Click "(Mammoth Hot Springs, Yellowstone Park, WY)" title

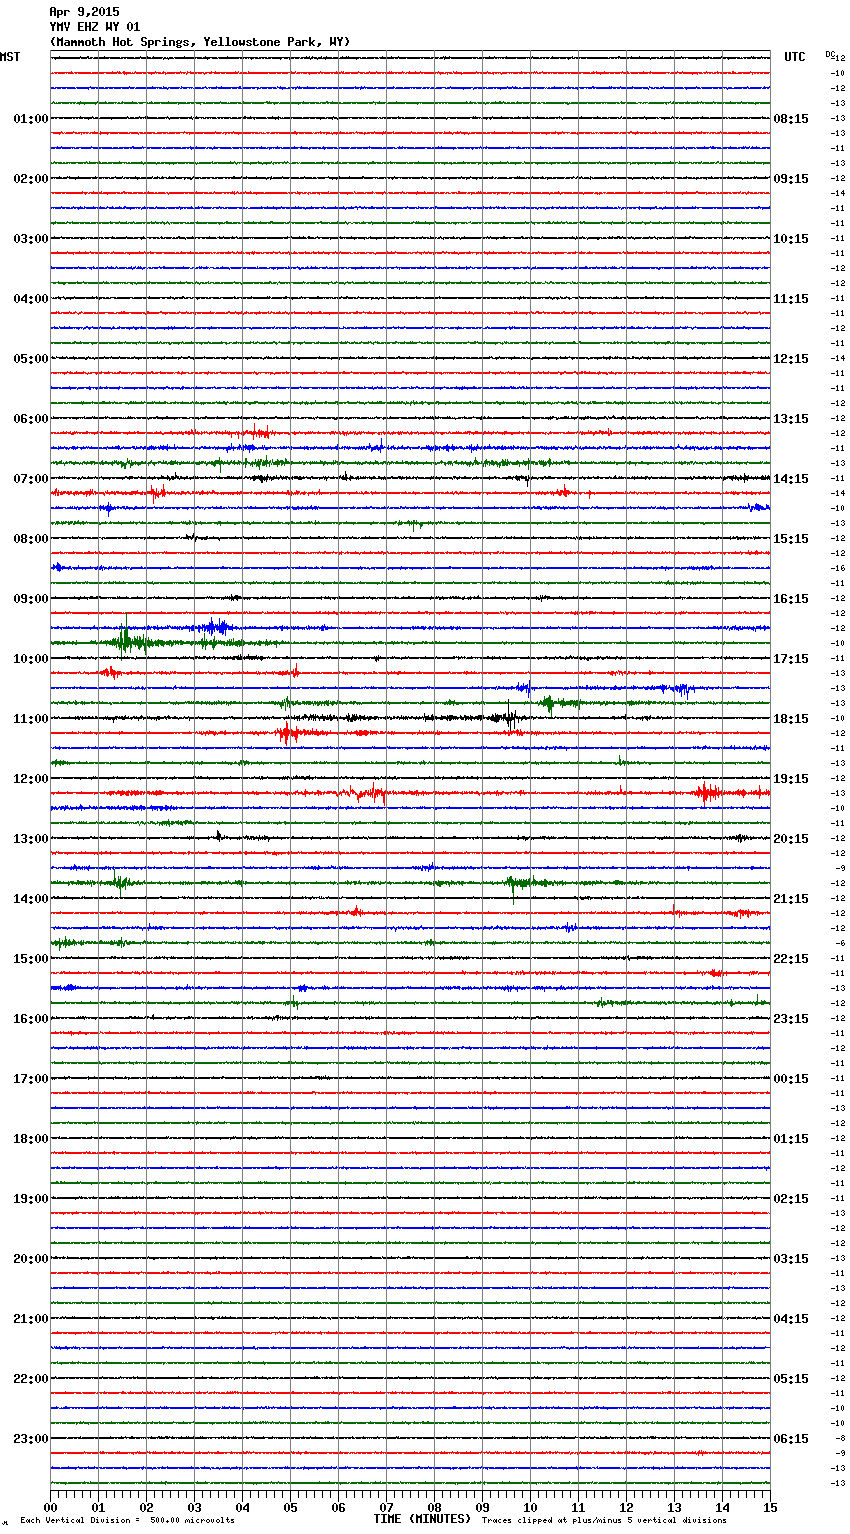tap(200, 42)
